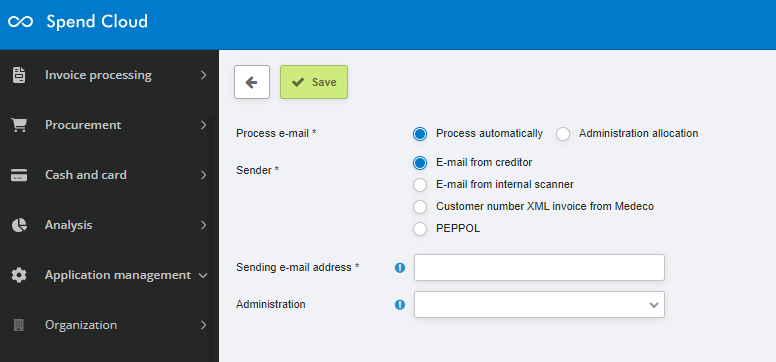The width and height of the screenshot is (776, 362).
Task: Click the Analysis pie chart icon
Action: [19, 225]
